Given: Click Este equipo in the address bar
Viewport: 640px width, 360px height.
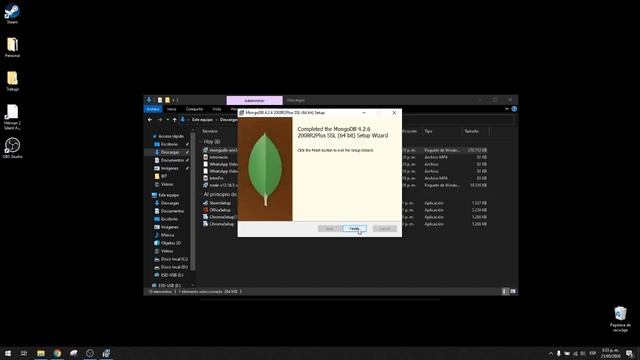Looking at the screenshot, I should 202,120.
